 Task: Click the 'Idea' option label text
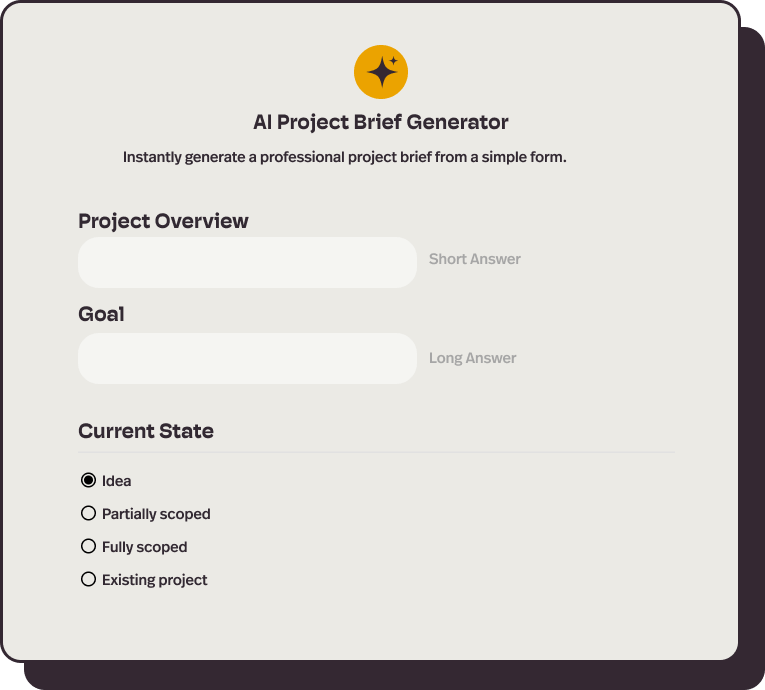tap(117, 481)
